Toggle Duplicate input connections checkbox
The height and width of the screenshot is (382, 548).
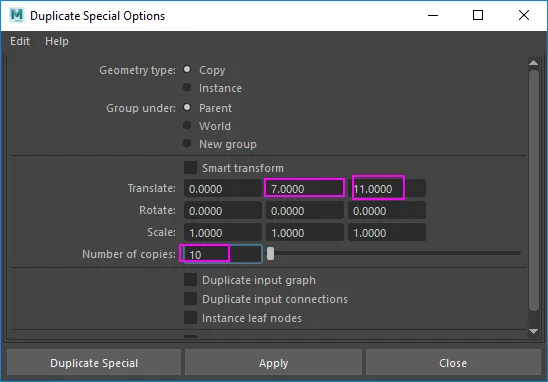coord(190,298)
